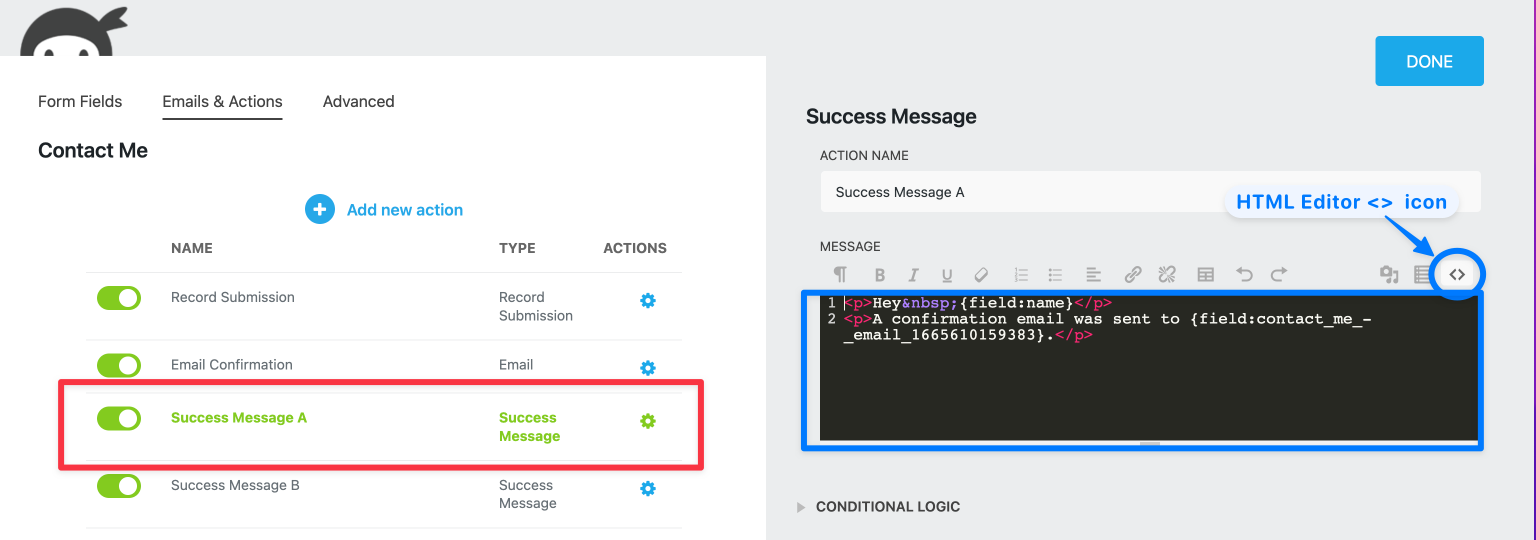1536x540 pixels.
Task: Insert a table in the message
Action: 1206,274
